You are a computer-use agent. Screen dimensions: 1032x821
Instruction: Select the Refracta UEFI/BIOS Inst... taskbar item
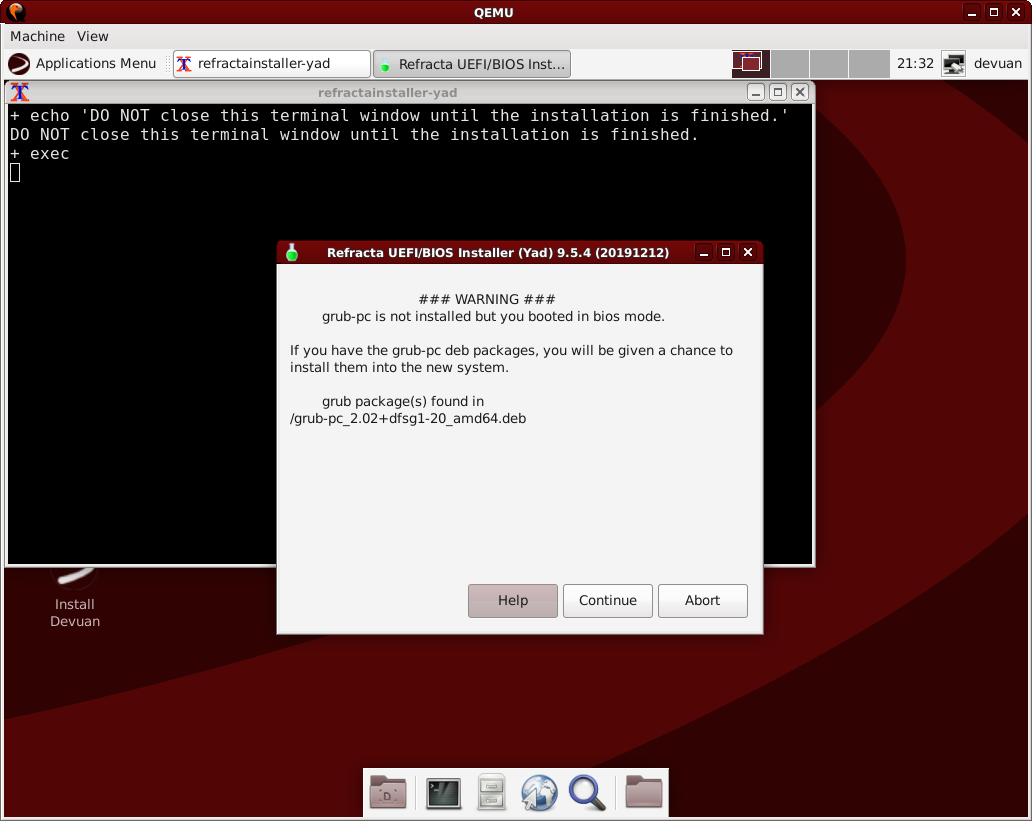472,64
